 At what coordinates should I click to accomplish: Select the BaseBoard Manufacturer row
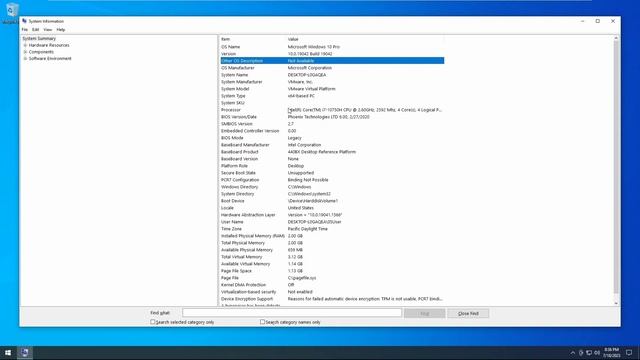pos(332,145)
